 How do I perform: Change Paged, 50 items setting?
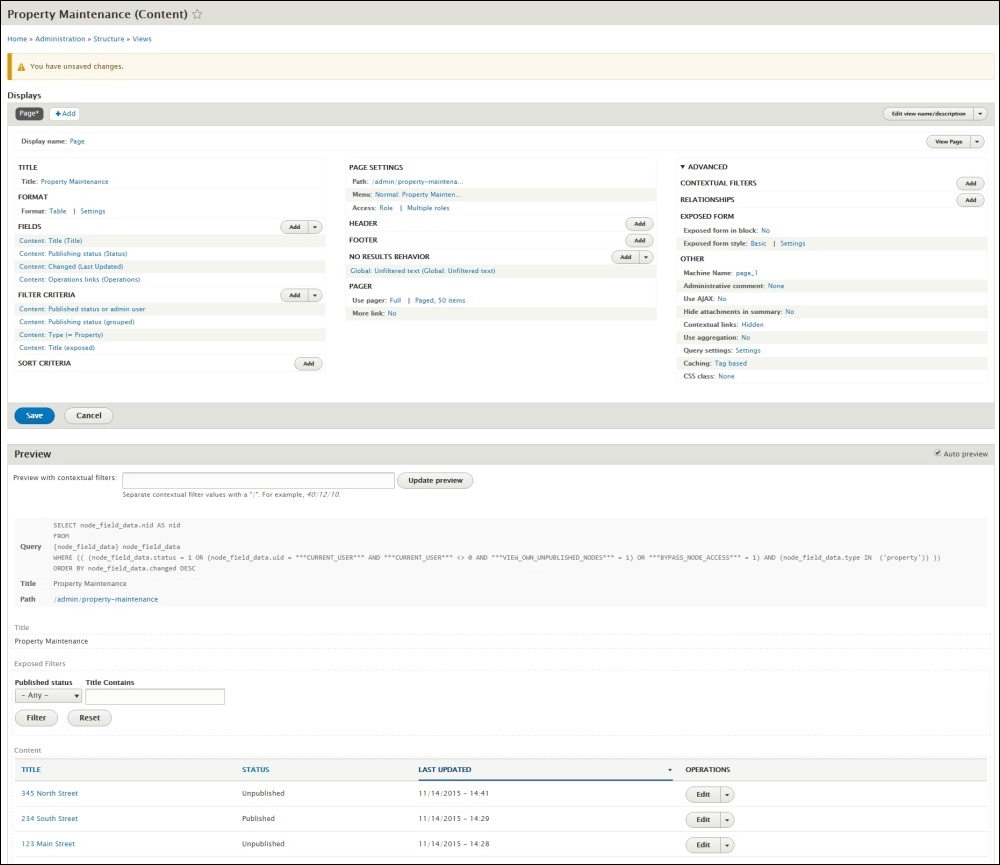[x=440, y=300]
